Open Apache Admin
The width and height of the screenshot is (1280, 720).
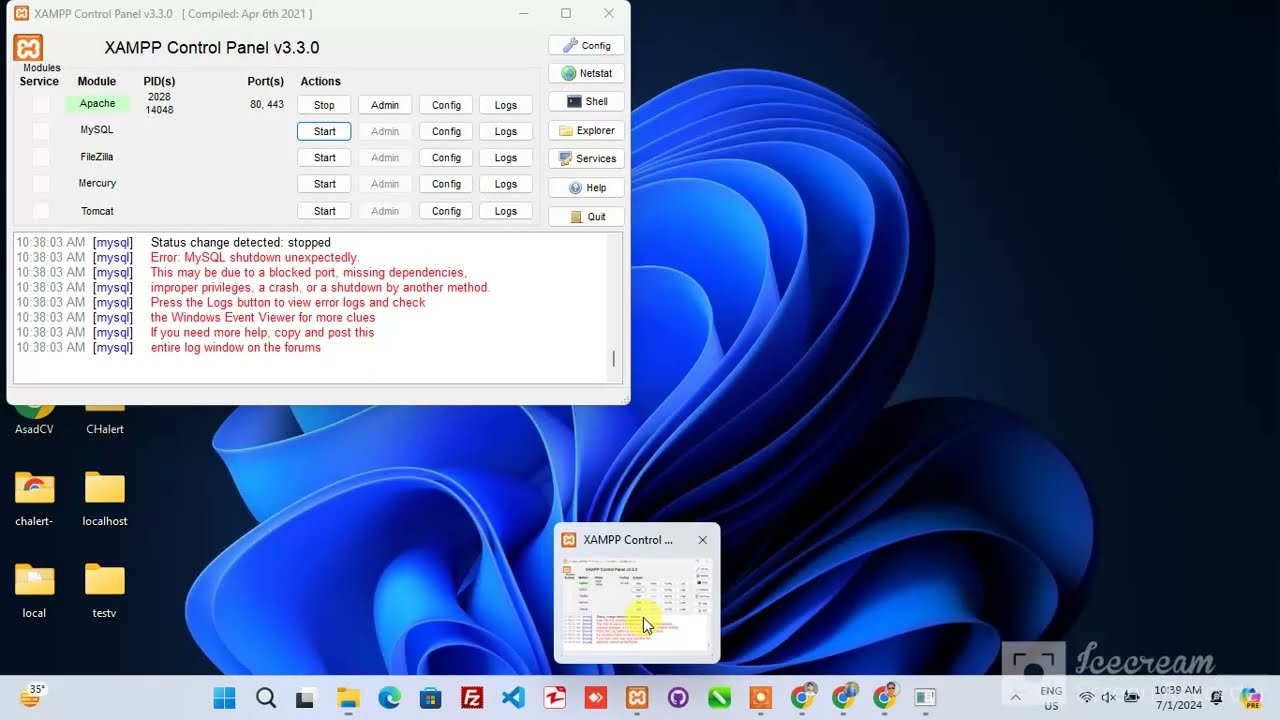[x=385, y=105]
